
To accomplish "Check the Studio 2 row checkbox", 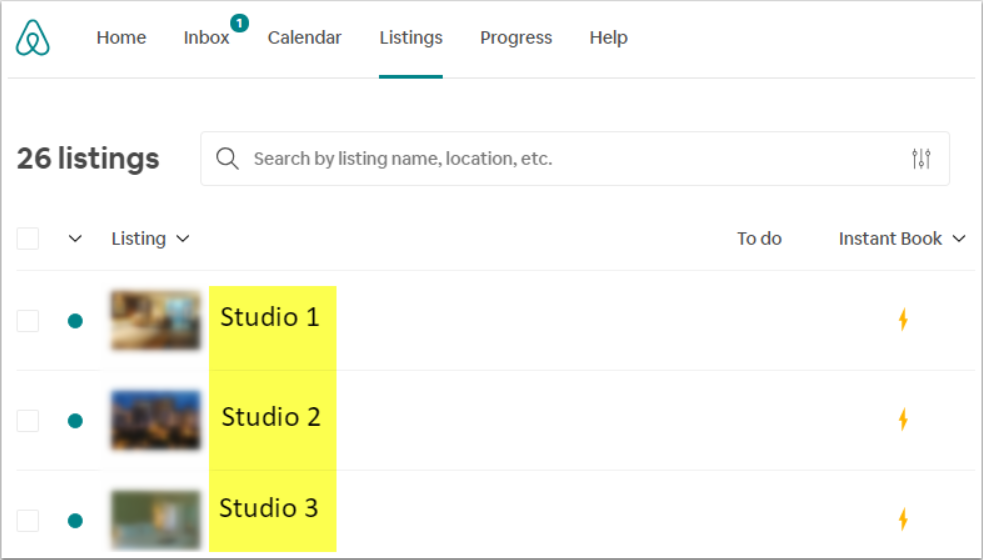I will (x=28, y=421).
